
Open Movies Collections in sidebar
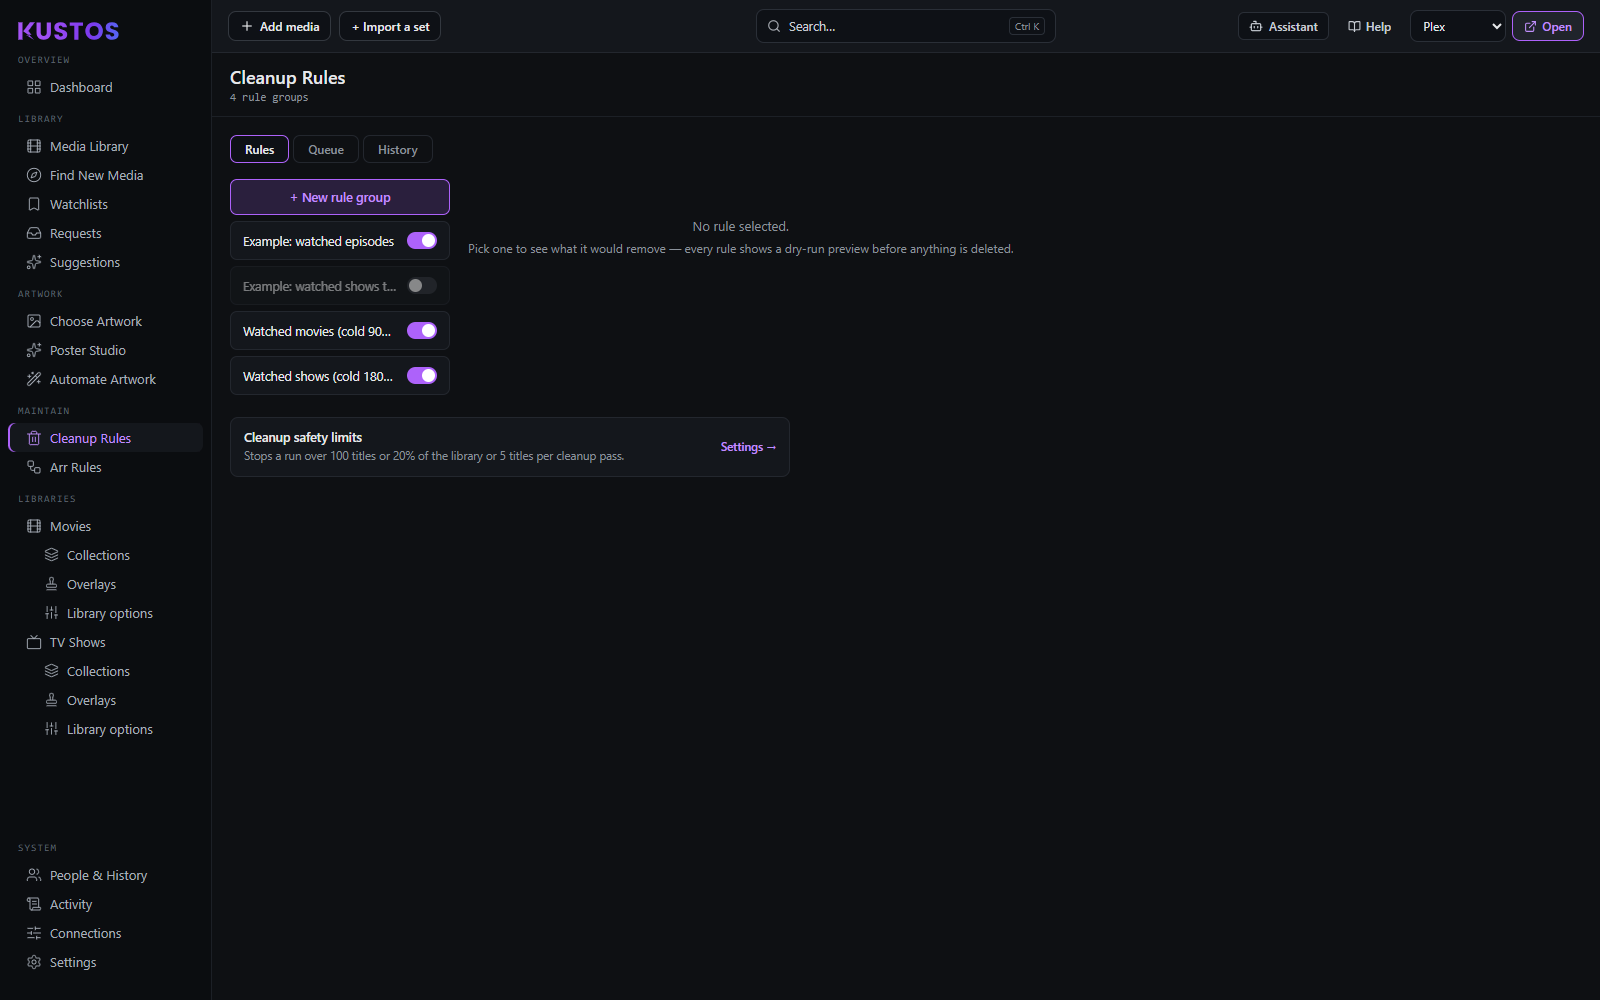pos(98,555)
